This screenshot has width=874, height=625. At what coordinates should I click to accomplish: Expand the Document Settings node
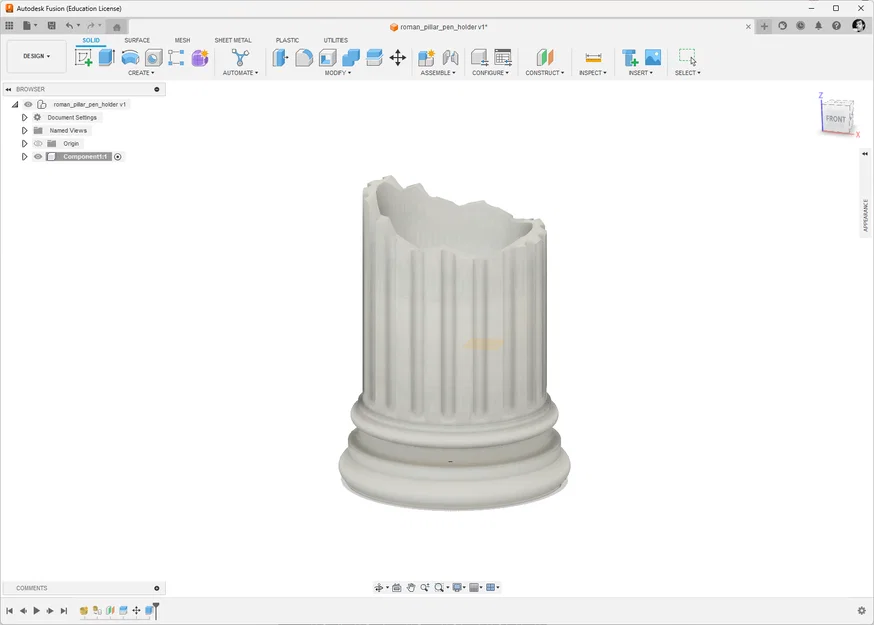(x=25, y=118)
